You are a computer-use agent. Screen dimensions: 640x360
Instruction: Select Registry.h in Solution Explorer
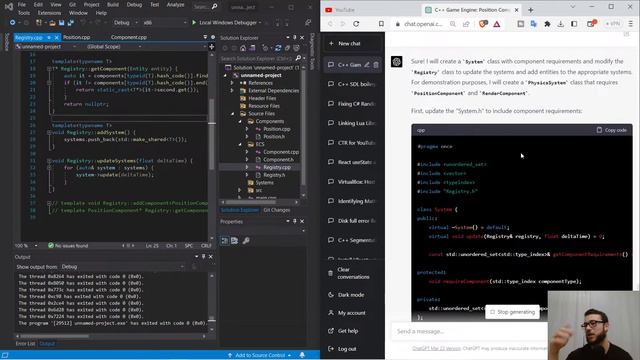click(273, 175)
